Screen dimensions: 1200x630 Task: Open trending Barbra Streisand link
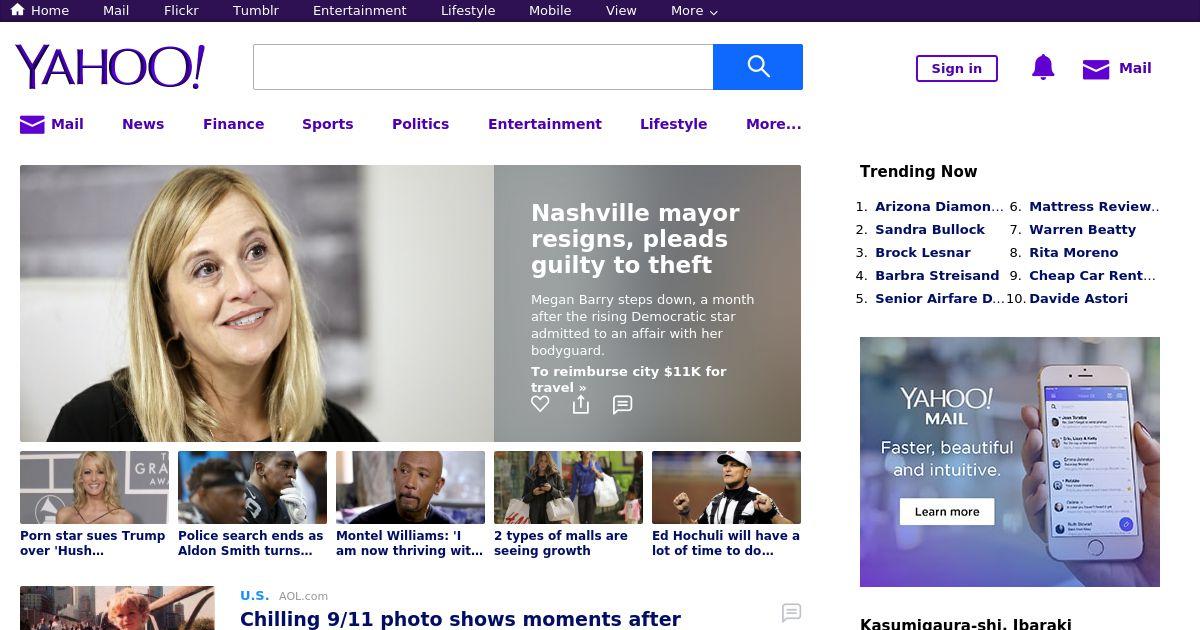[937, 276]
